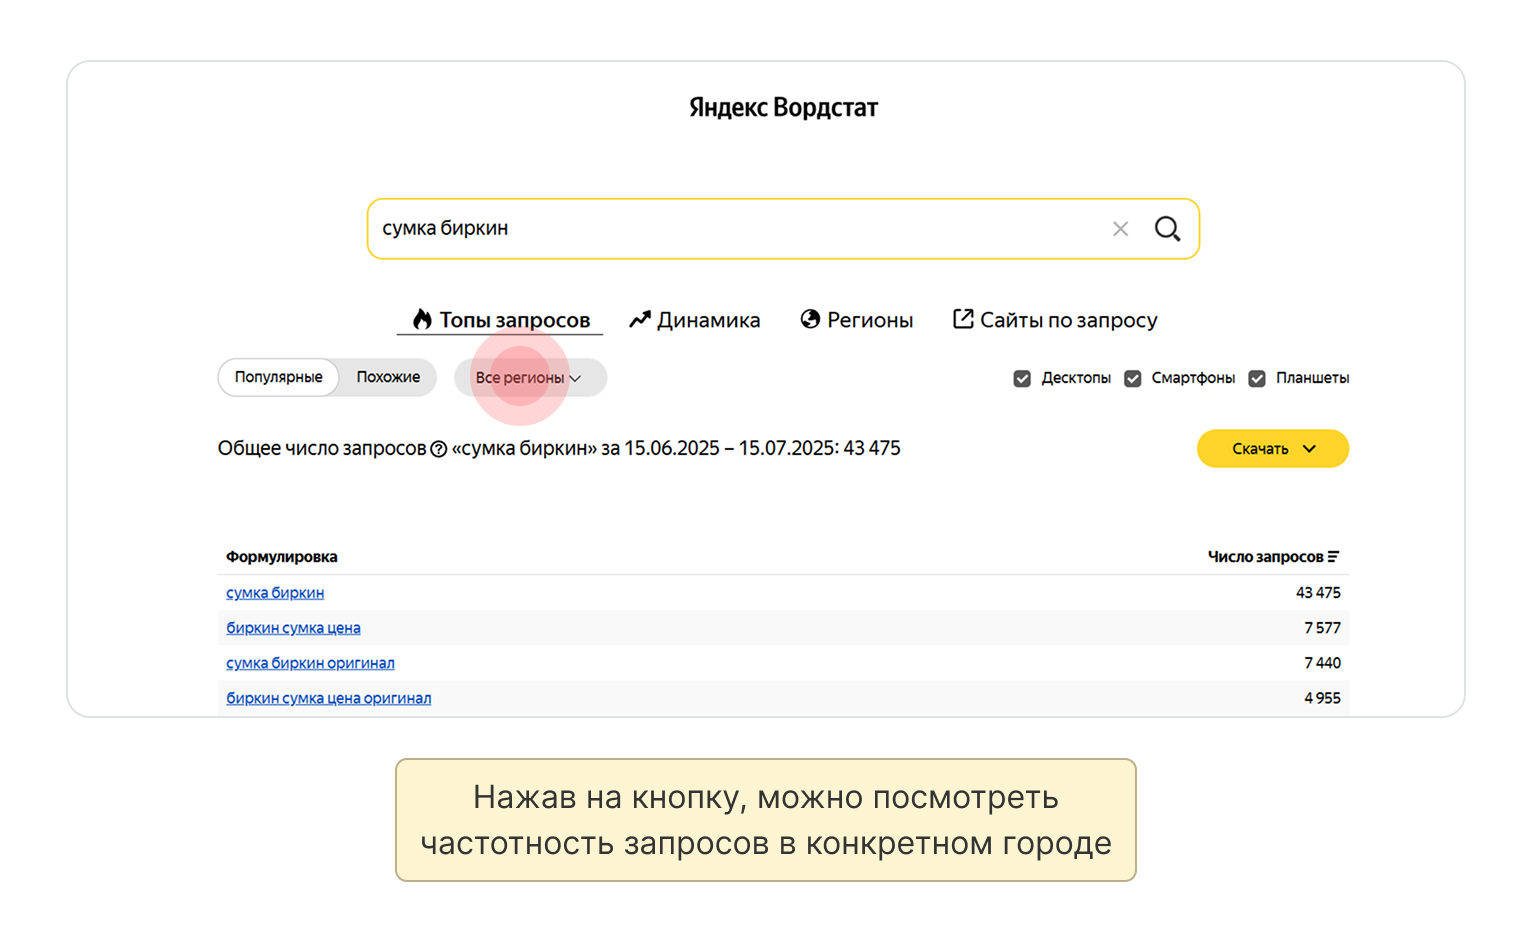Switch to Топы запросов tab
1532x942 pixels.
[501, 320]
